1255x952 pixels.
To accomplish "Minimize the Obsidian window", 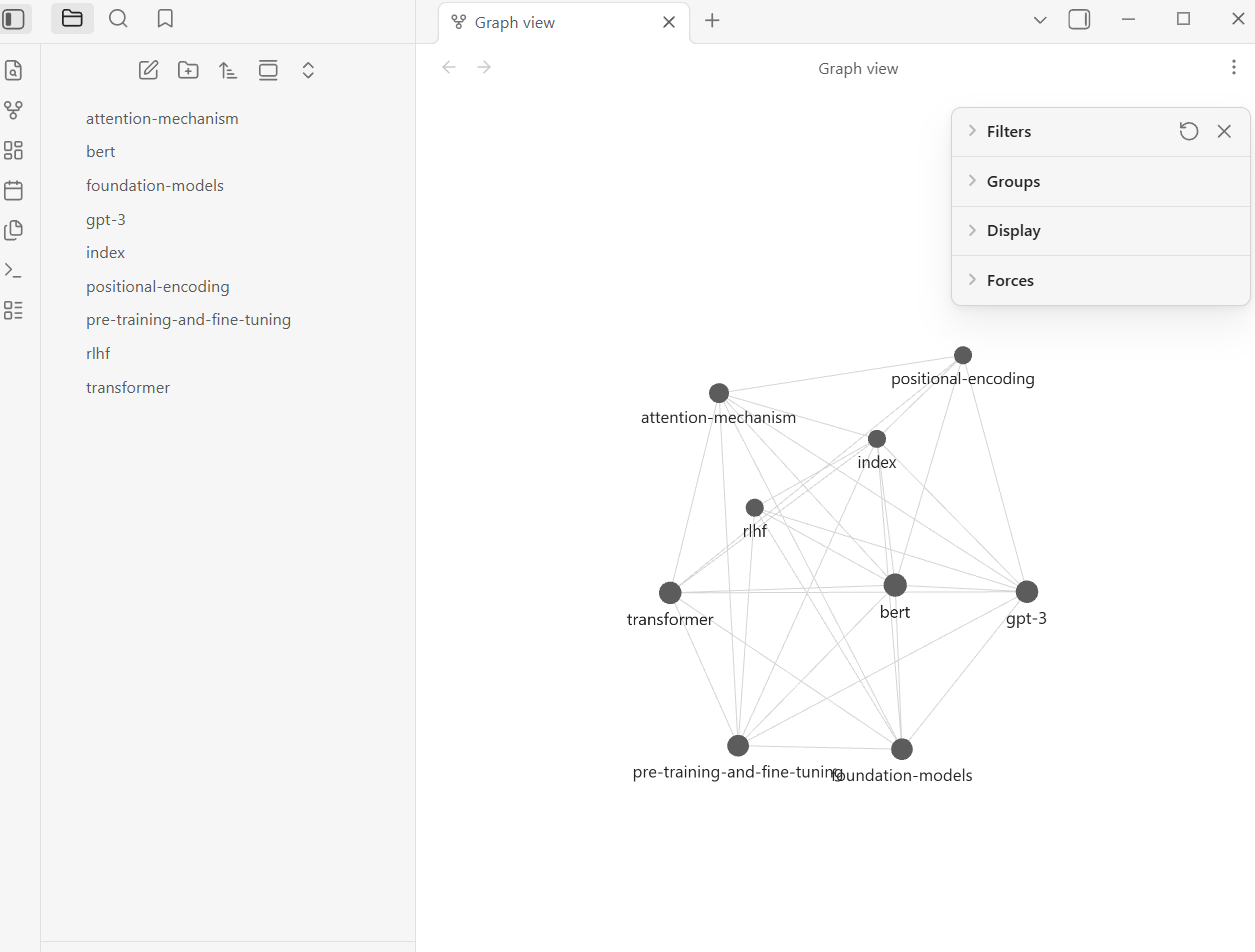I will point(1129,19).
